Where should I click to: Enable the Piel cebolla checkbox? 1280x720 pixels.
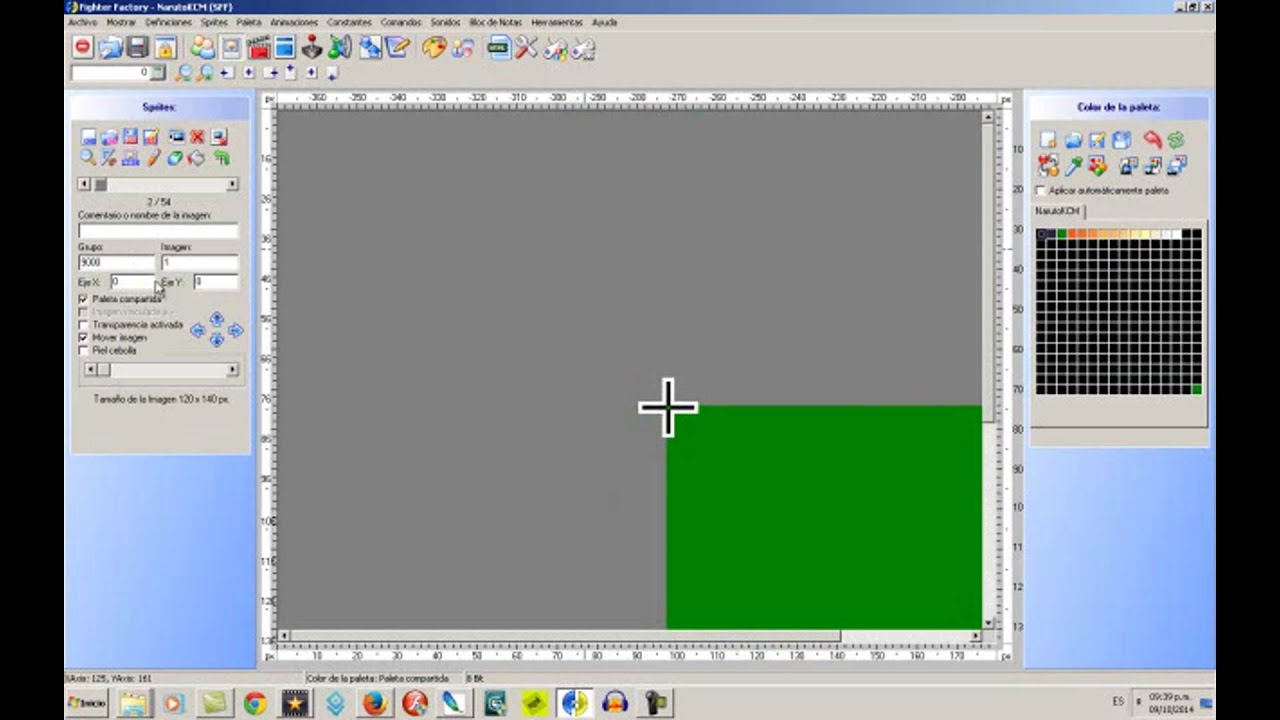point(83,351)
